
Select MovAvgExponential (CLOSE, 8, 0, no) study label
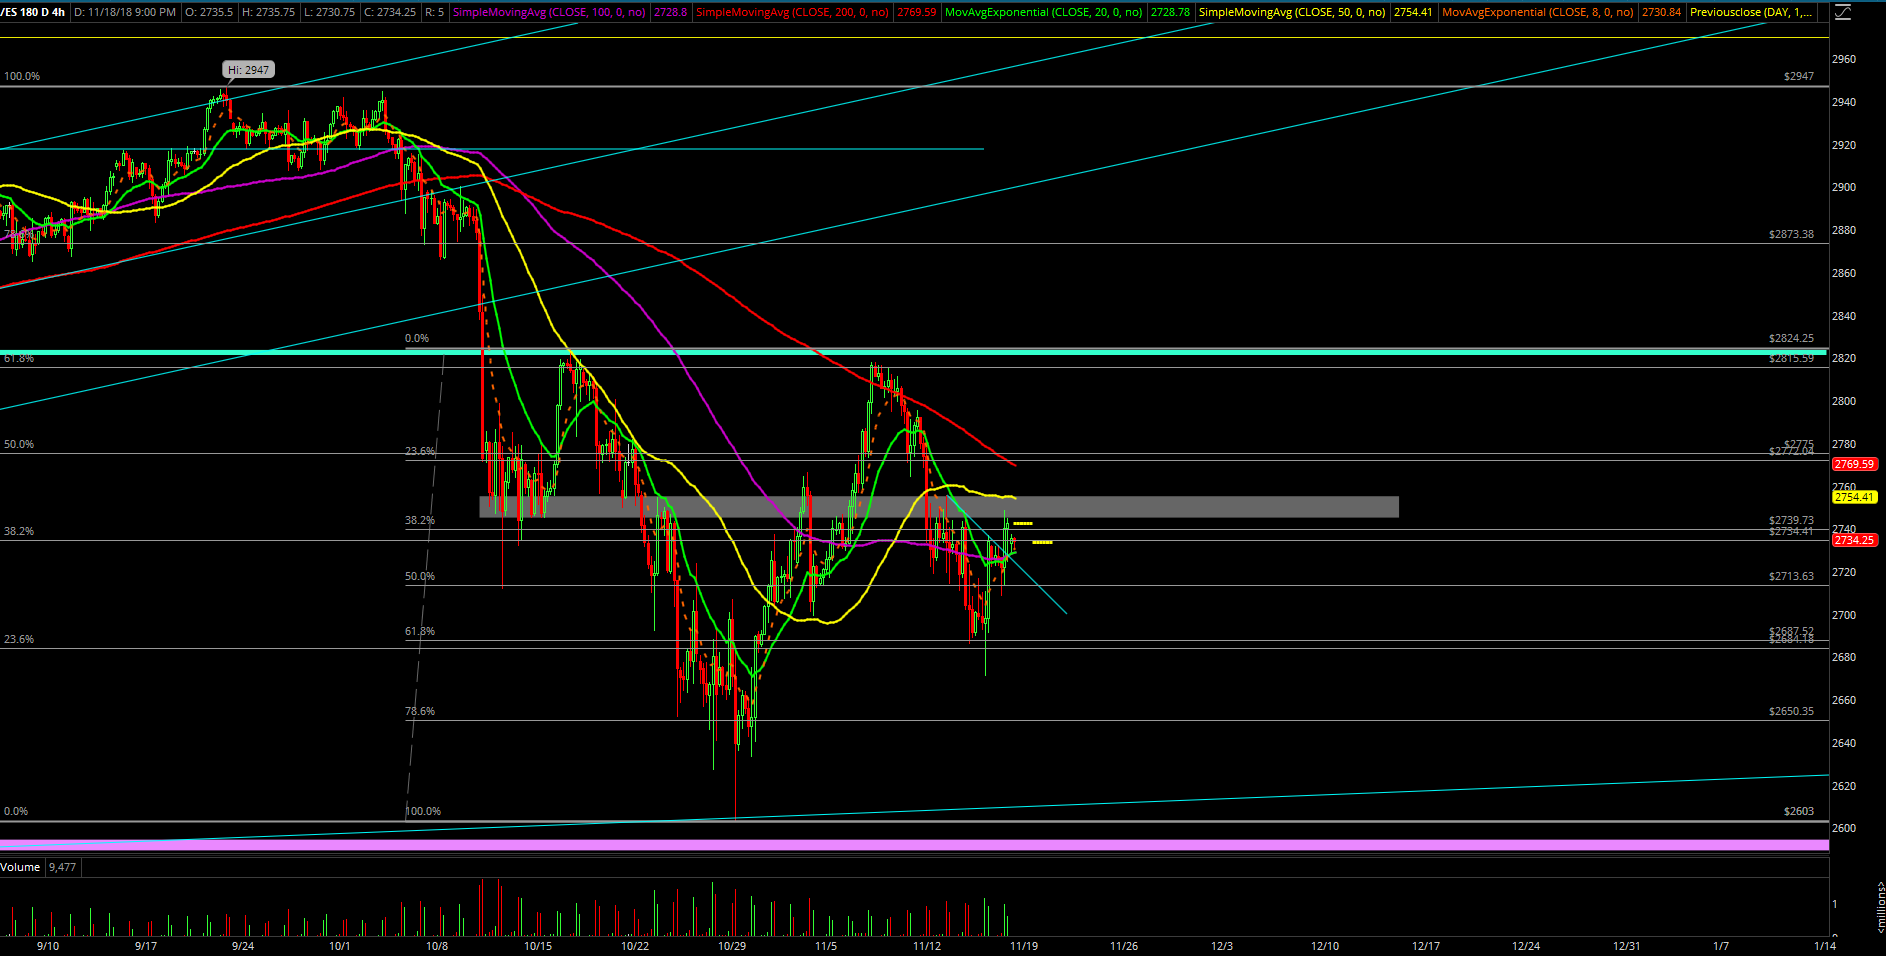pos(1538,12)
